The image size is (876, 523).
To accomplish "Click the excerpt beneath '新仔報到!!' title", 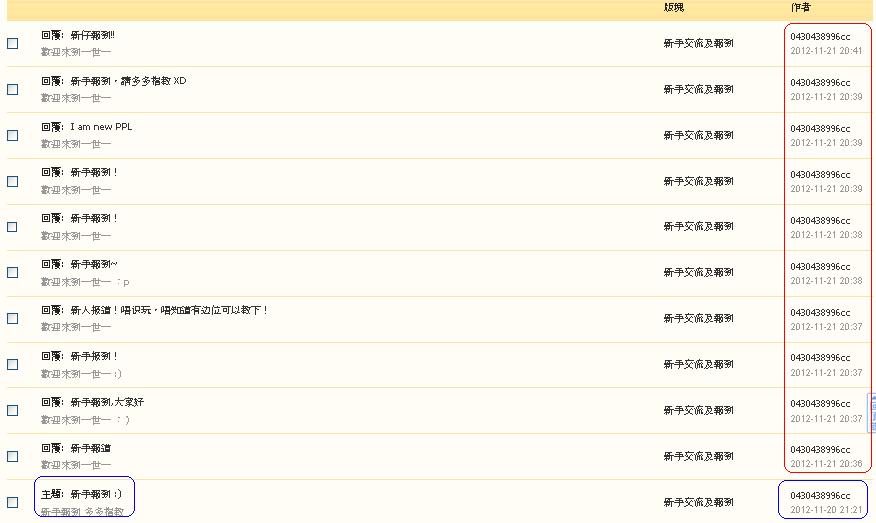I will (x=76, y=52).
